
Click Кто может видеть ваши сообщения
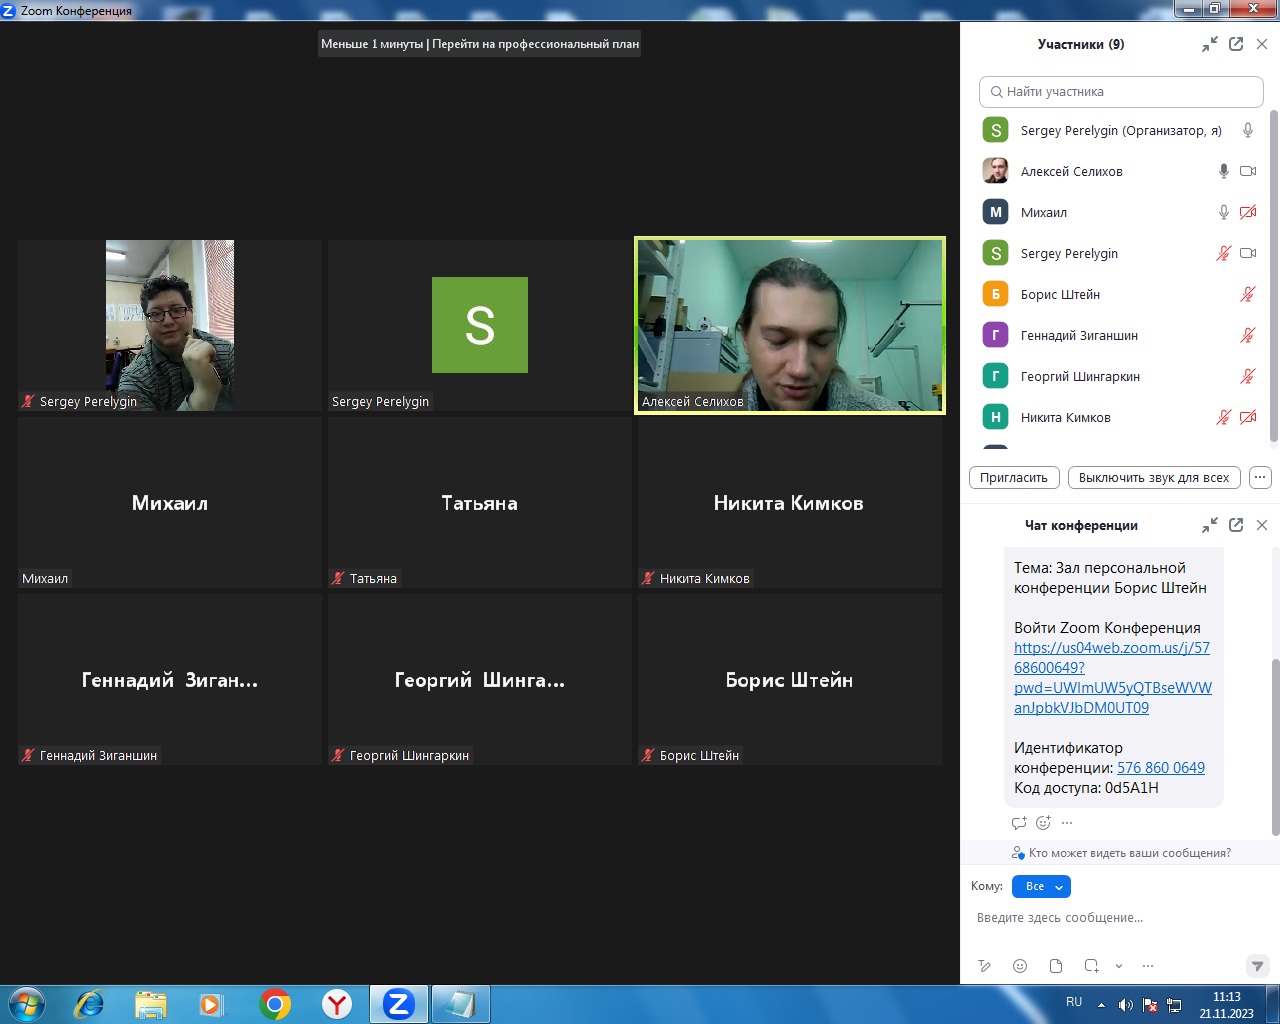(x=1121, y=853)
